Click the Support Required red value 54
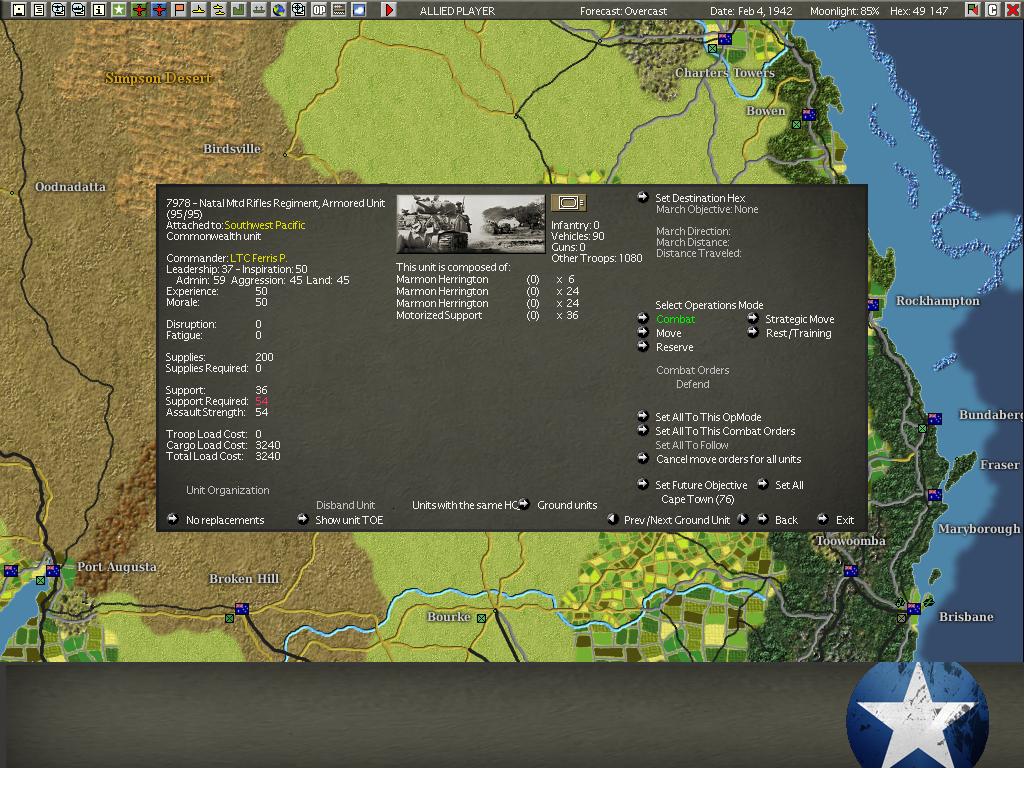The height and width of the screenshot is (786, 1024). click(x=261, y=401)
